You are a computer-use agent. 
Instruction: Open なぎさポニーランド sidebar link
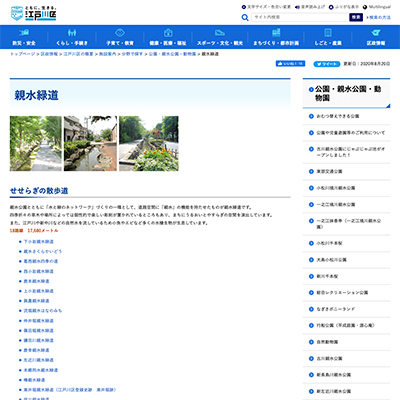pos(336,309)
